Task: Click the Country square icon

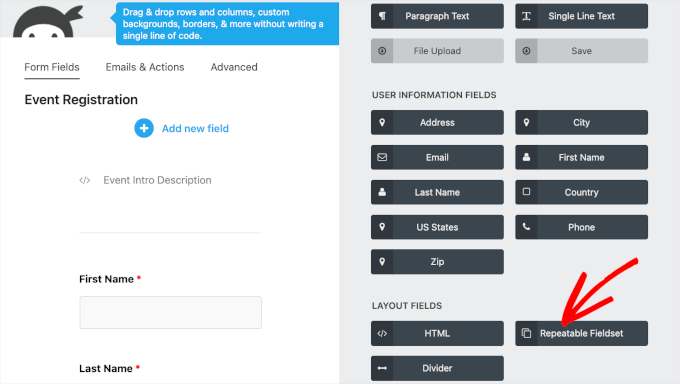Action: tap(526, 192)
